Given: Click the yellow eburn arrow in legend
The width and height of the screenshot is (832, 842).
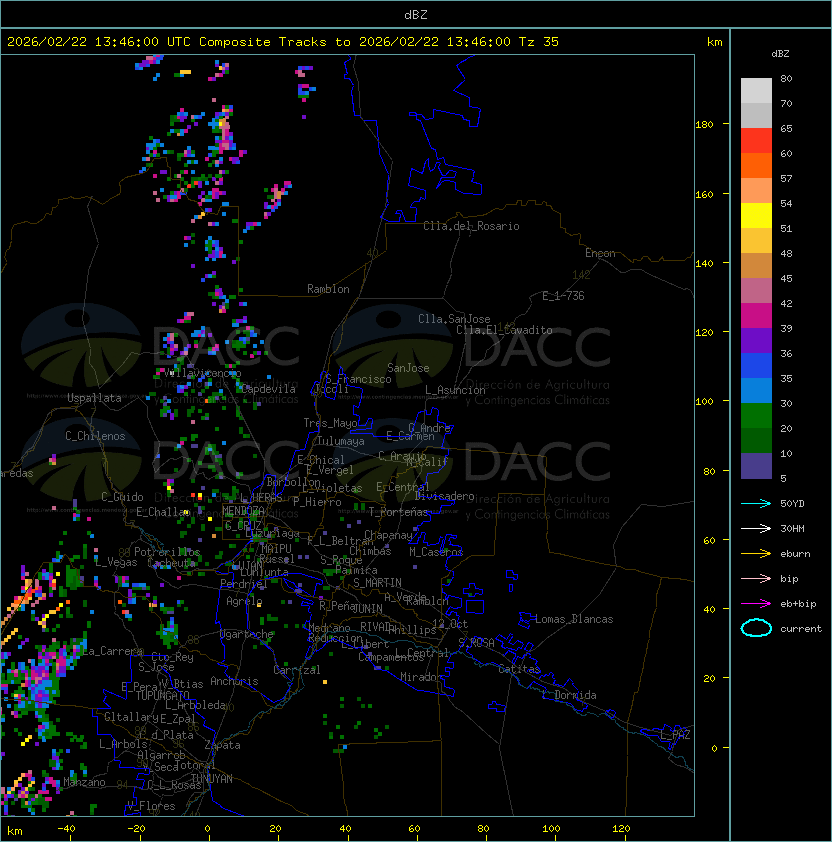Looking at the screenshot, I should [756, 554].
